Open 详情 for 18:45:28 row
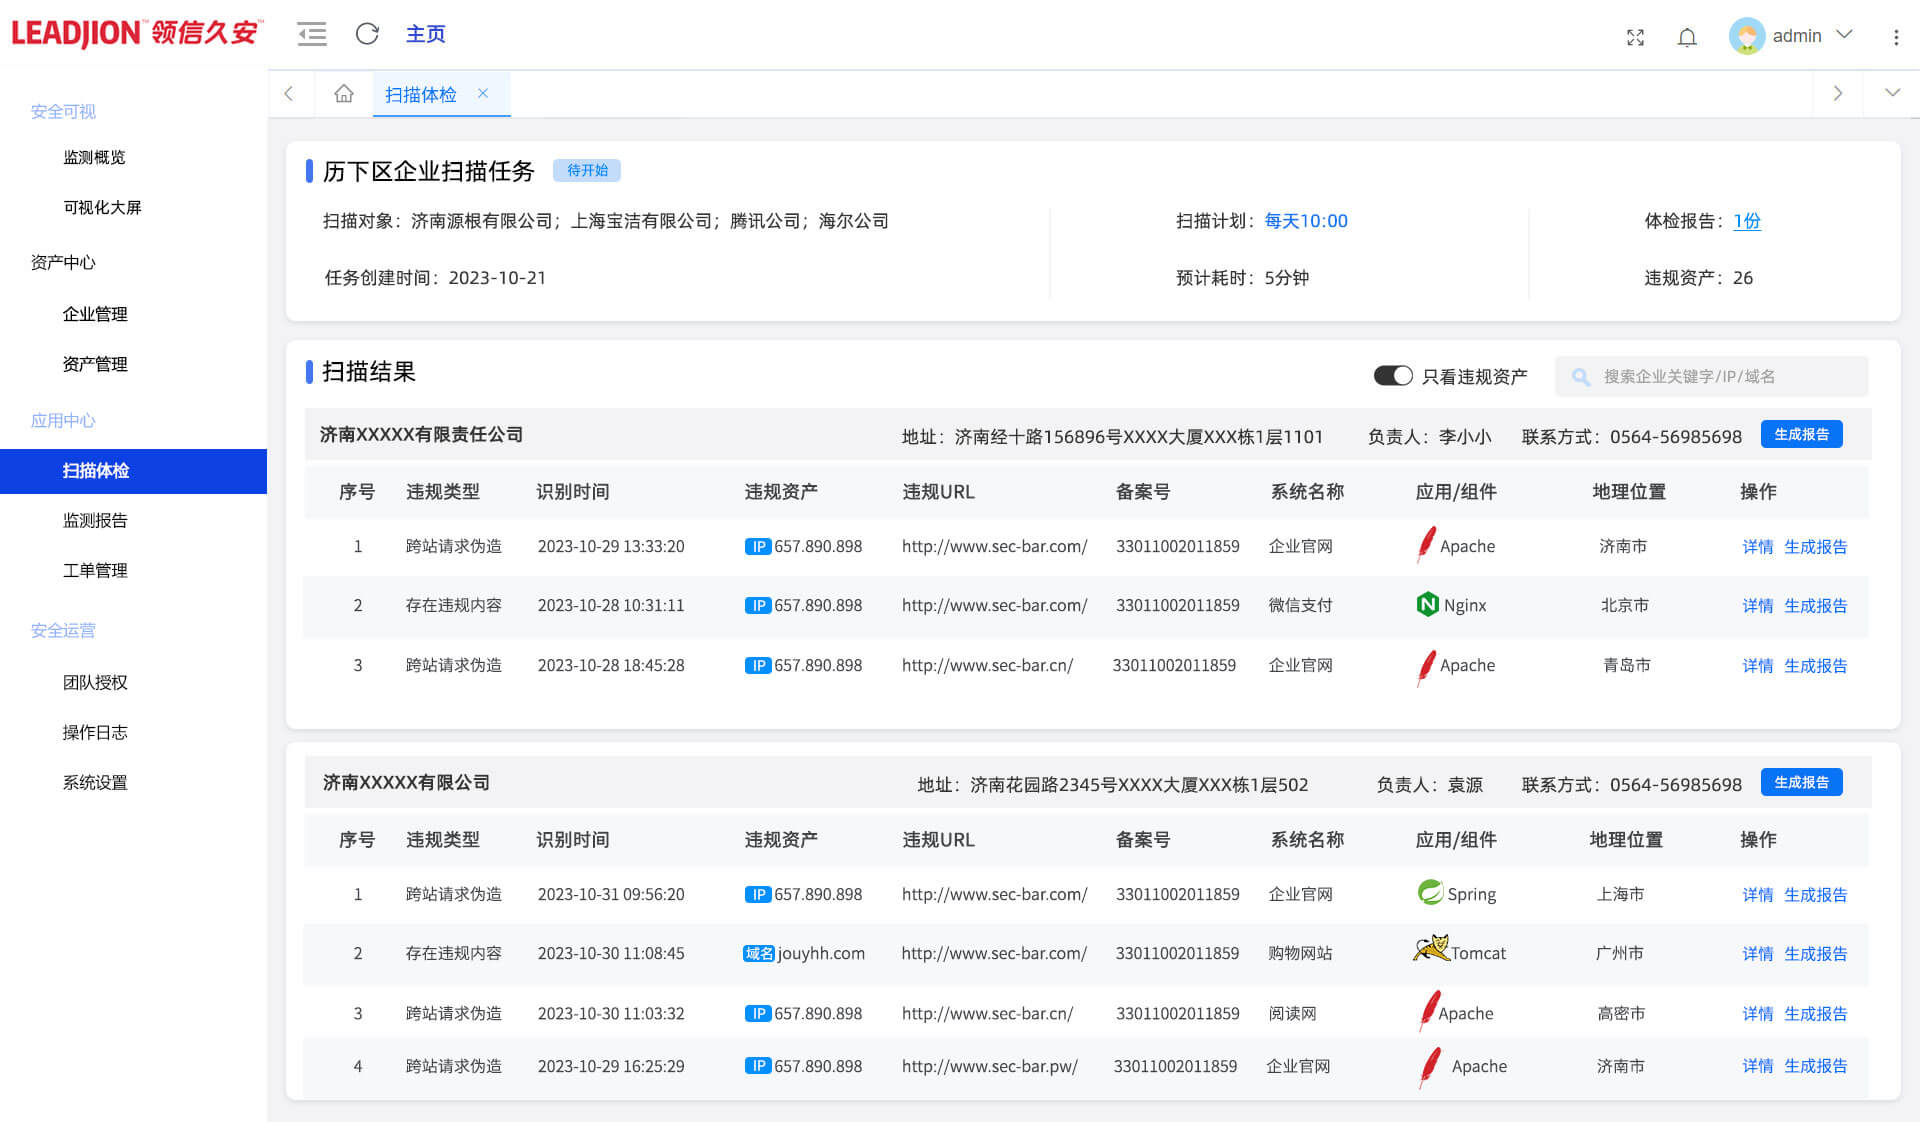The image size is (1920, 1122). 1757,666
